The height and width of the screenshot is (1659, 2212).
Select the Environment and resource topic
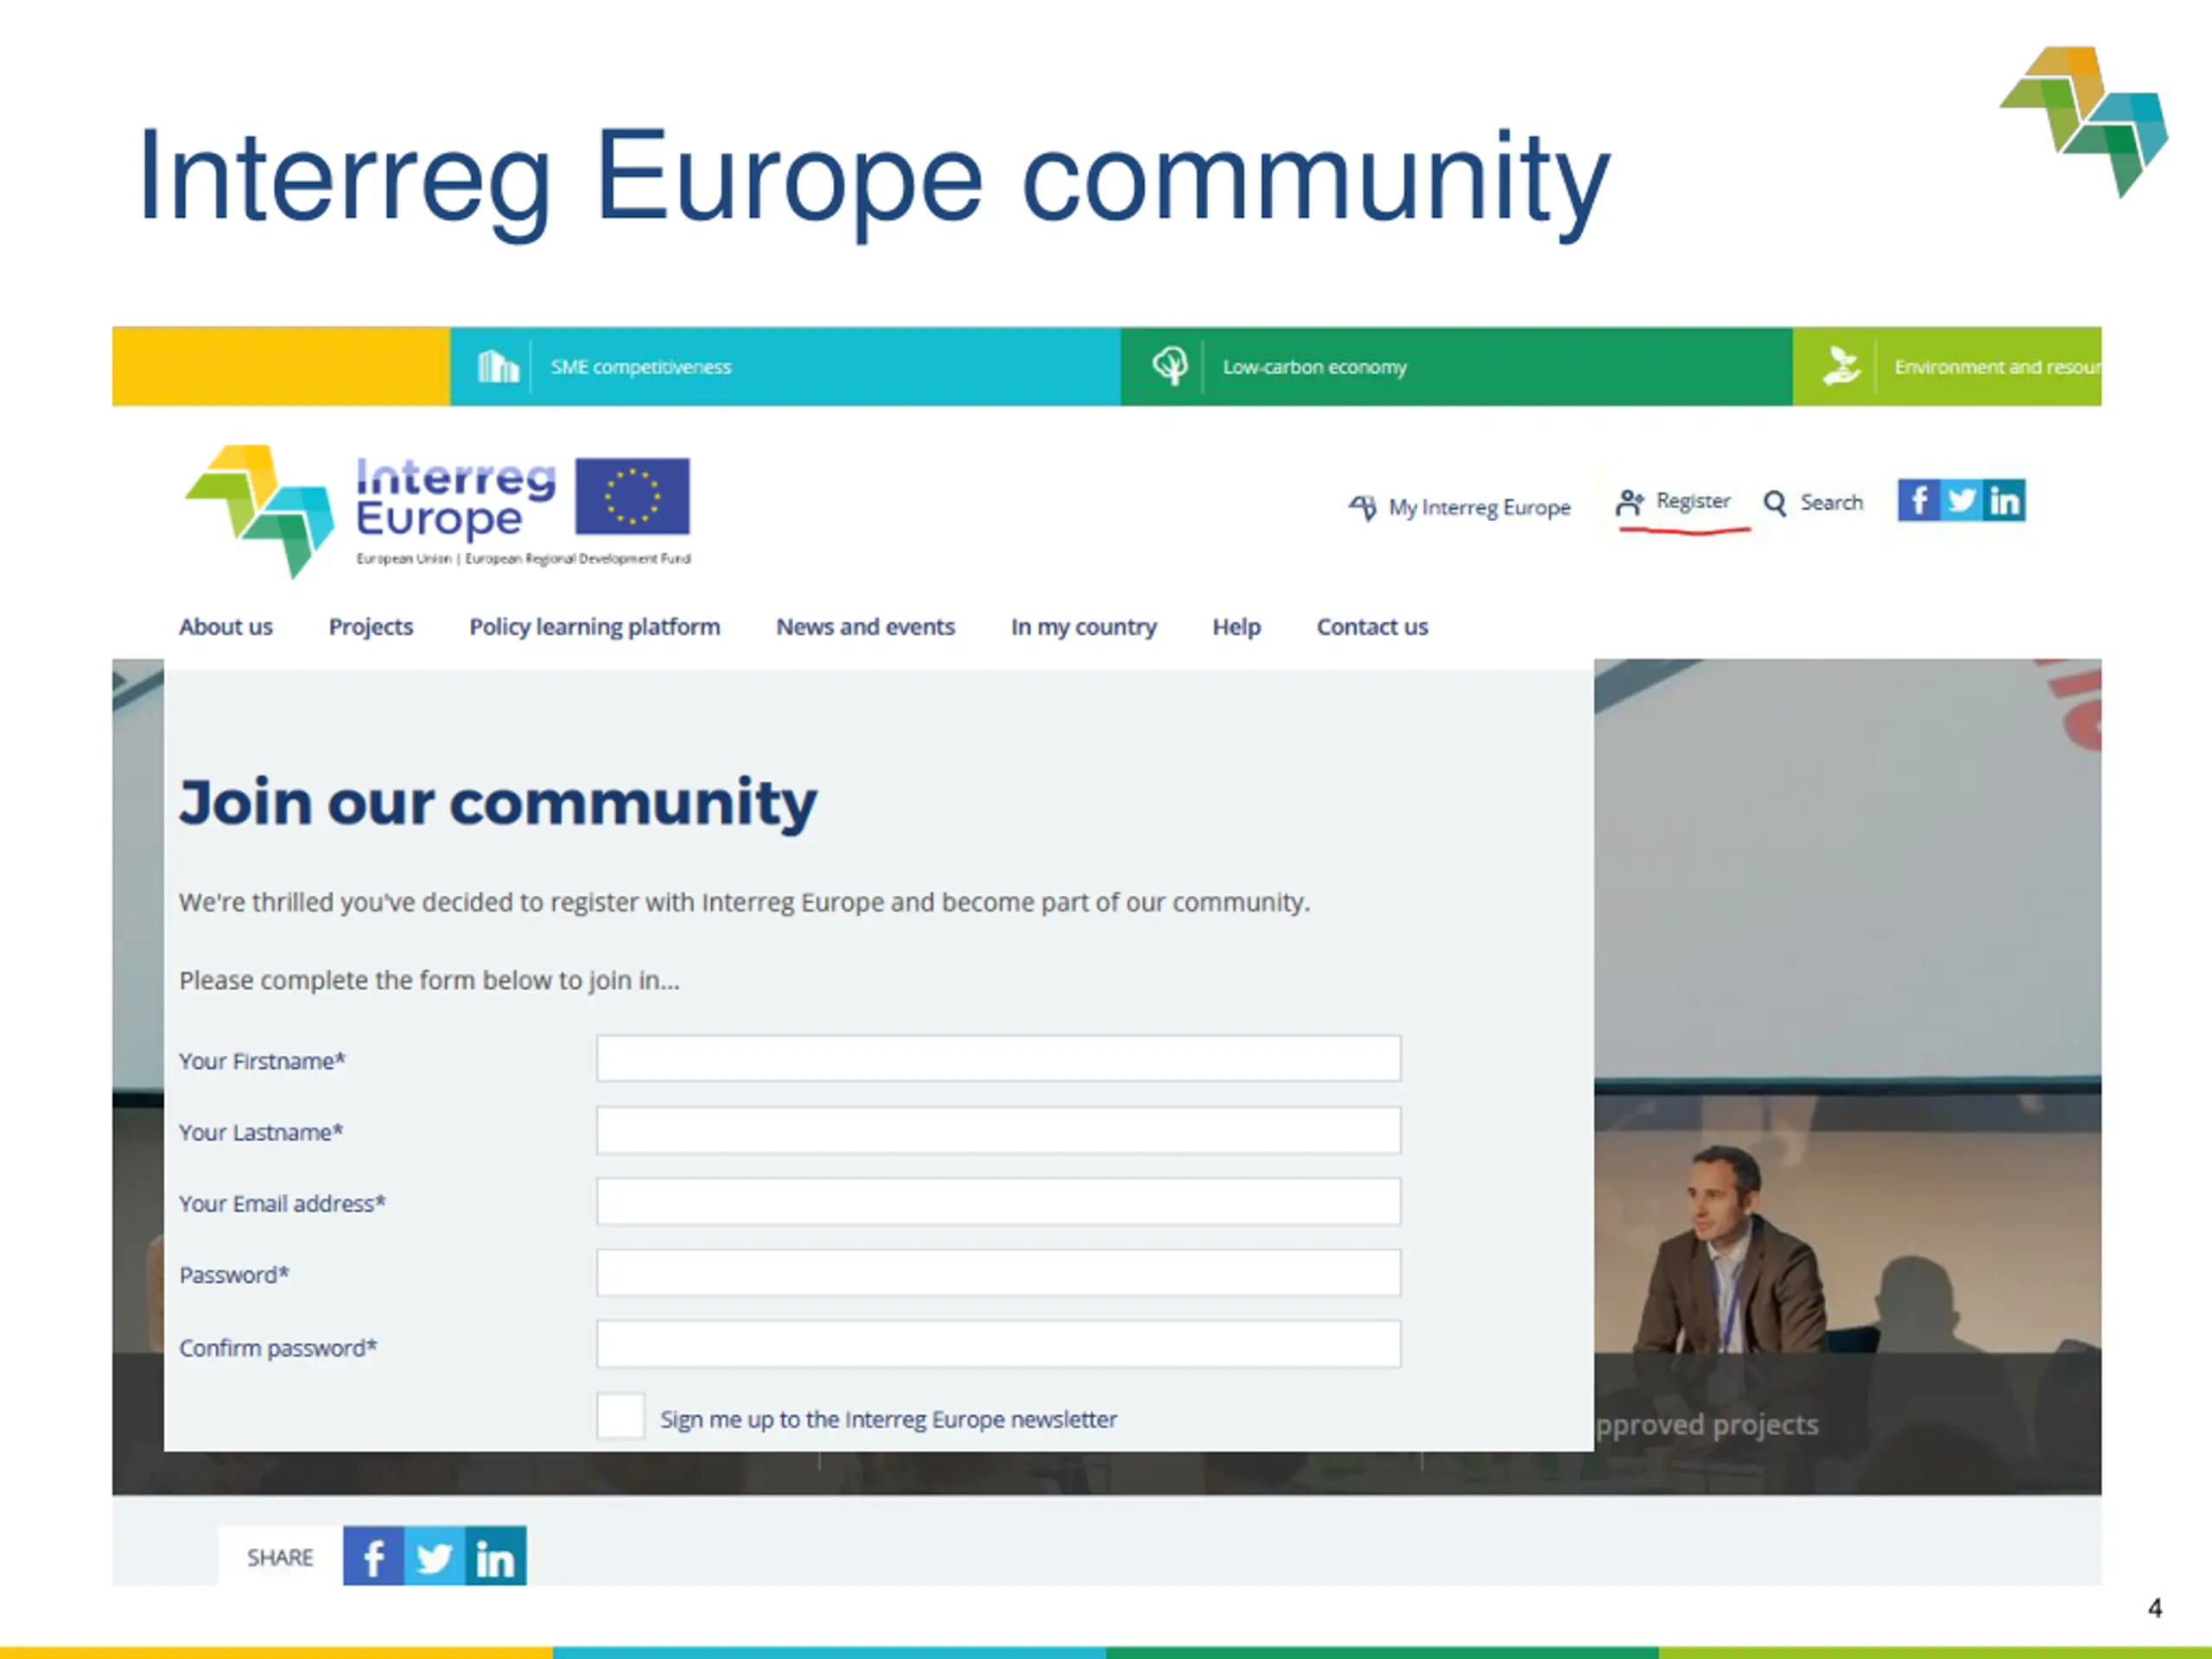[x=1947, y=366]
